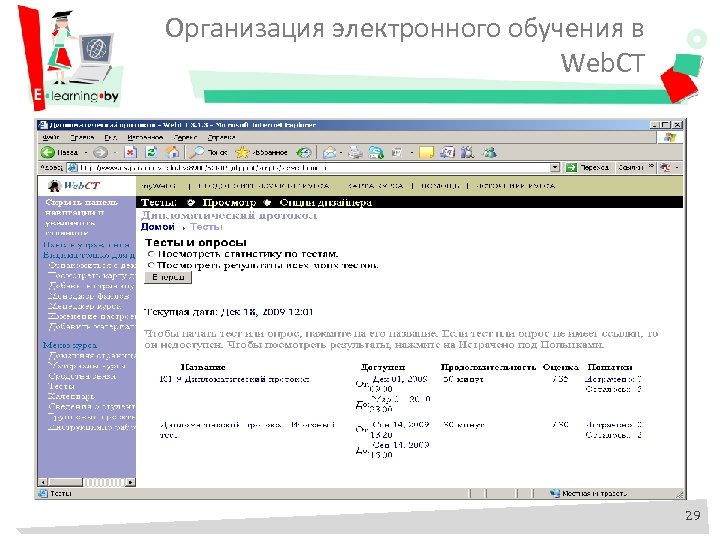720x540 pixels.
Task: Click the green Back arrow toolbar icon
Action: (47, 152)
